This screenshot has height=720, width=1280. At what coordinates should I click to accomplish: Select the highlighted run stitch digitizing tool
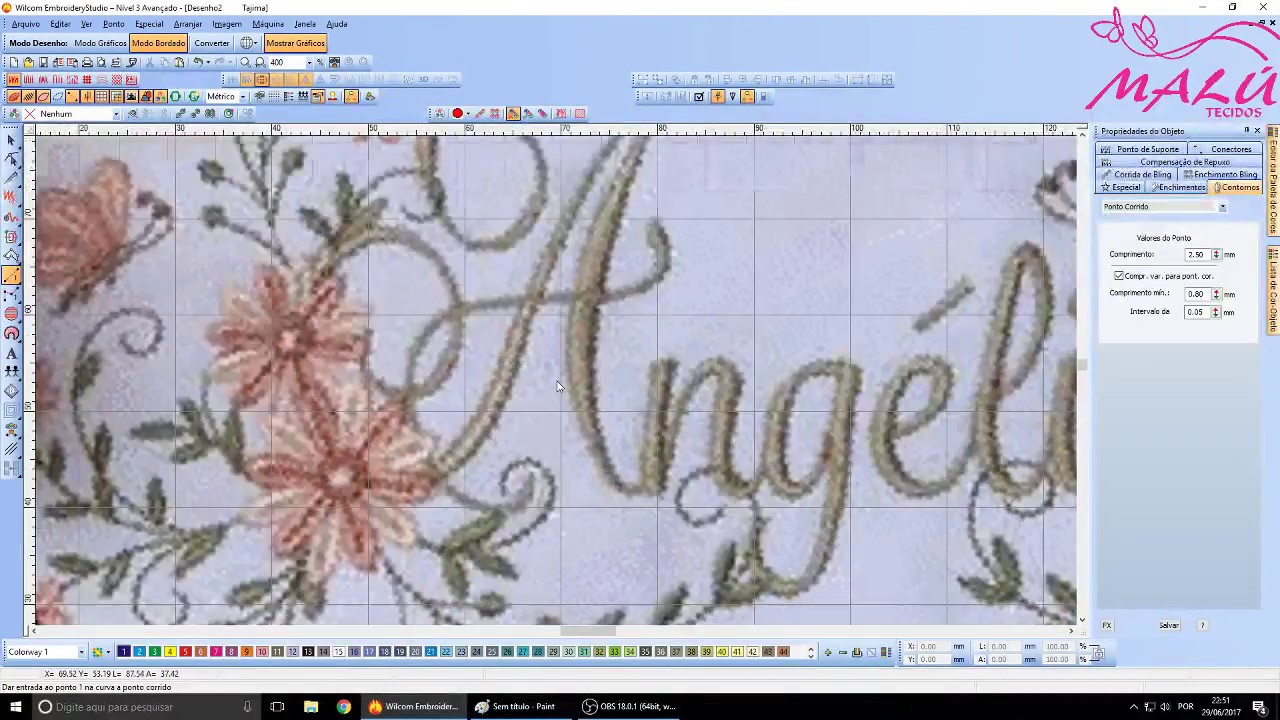[11, 276]
